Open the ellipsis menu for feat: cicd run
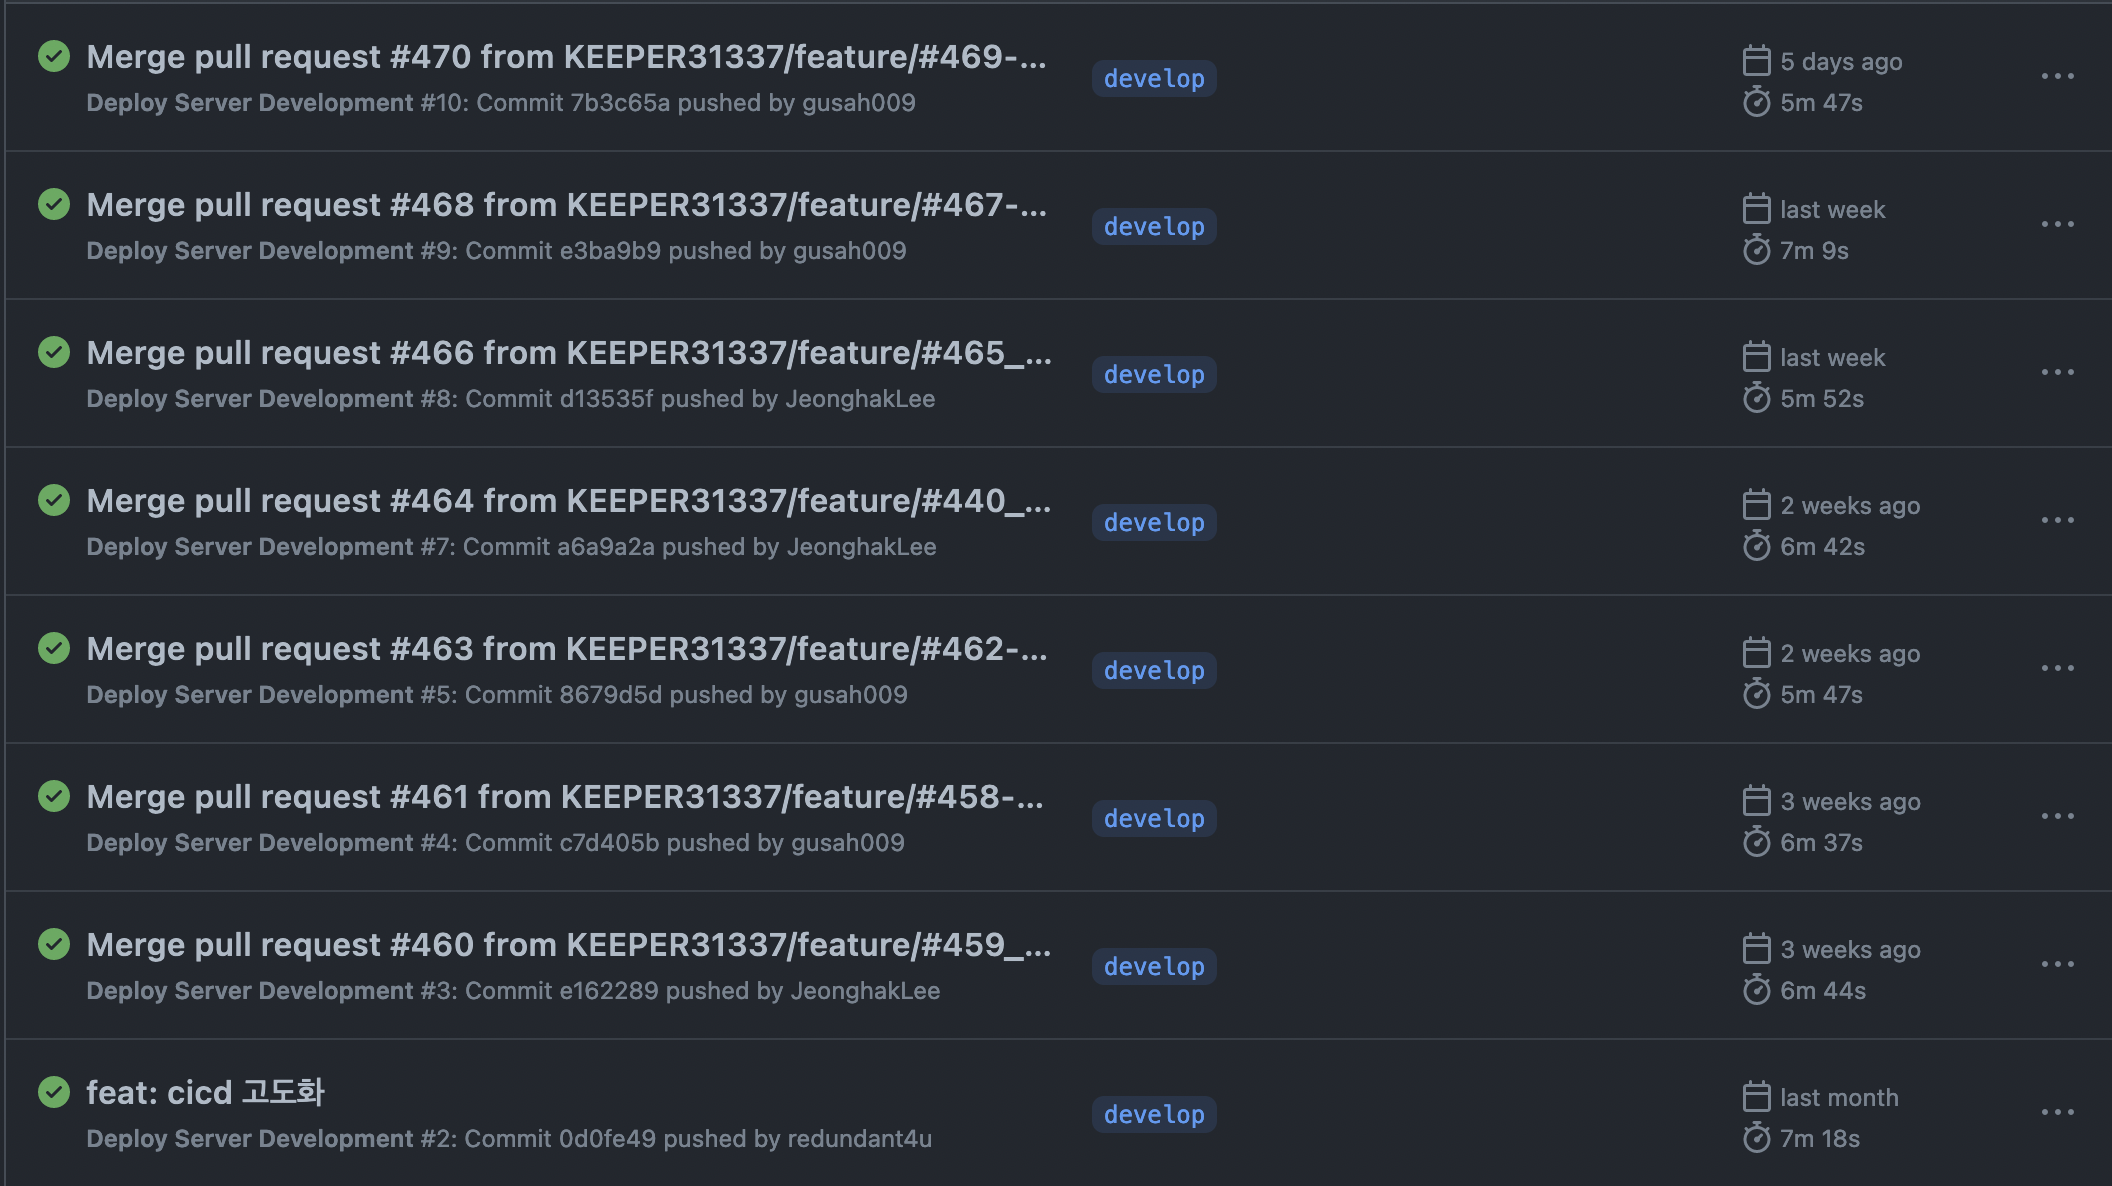This screenshot has width=2112, height=1186. coord(2057,1112)
